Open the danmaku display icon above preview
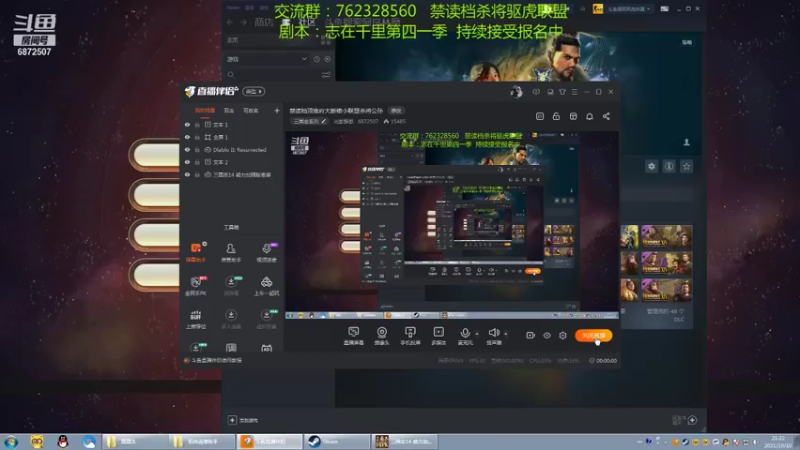The width and height of the screenshot is (800, 450). point(540,116)
